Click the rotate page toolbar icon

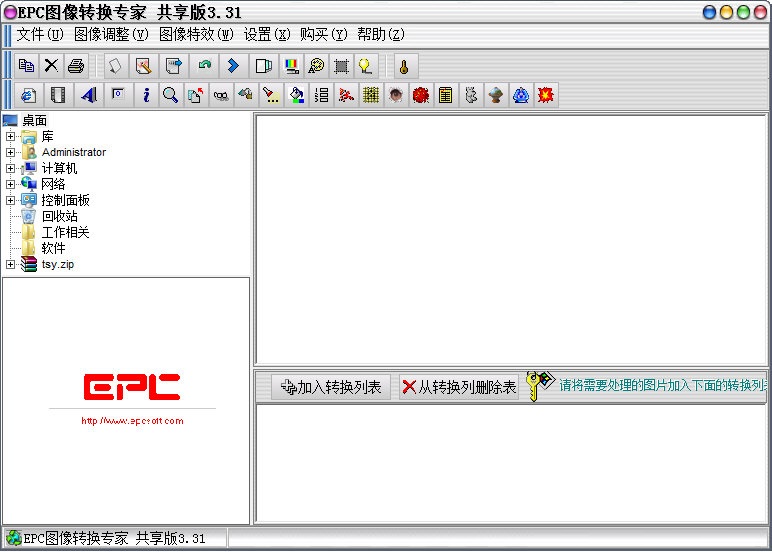(115, 65)
